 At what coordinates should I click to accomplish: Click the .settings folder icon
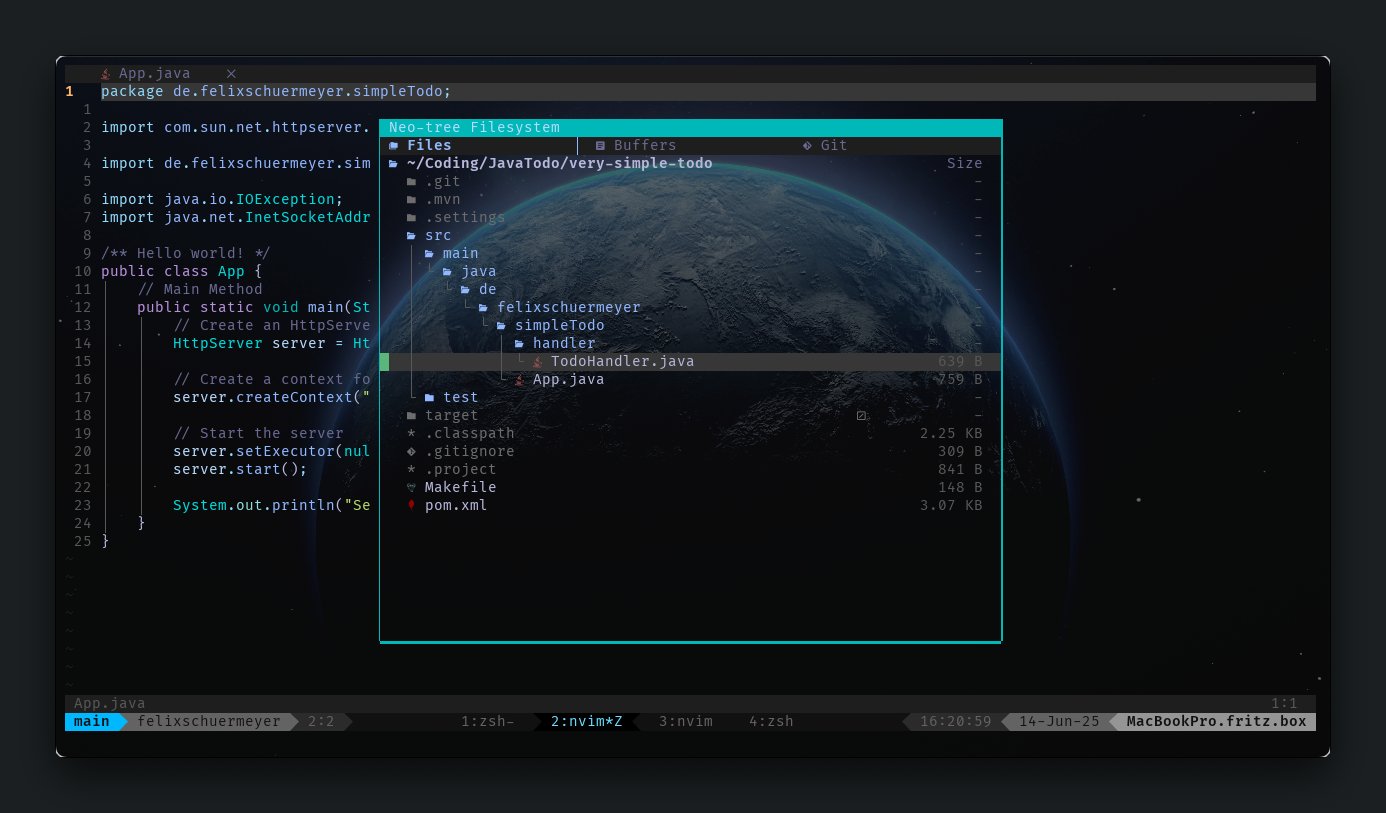click(x=411, y=217)
